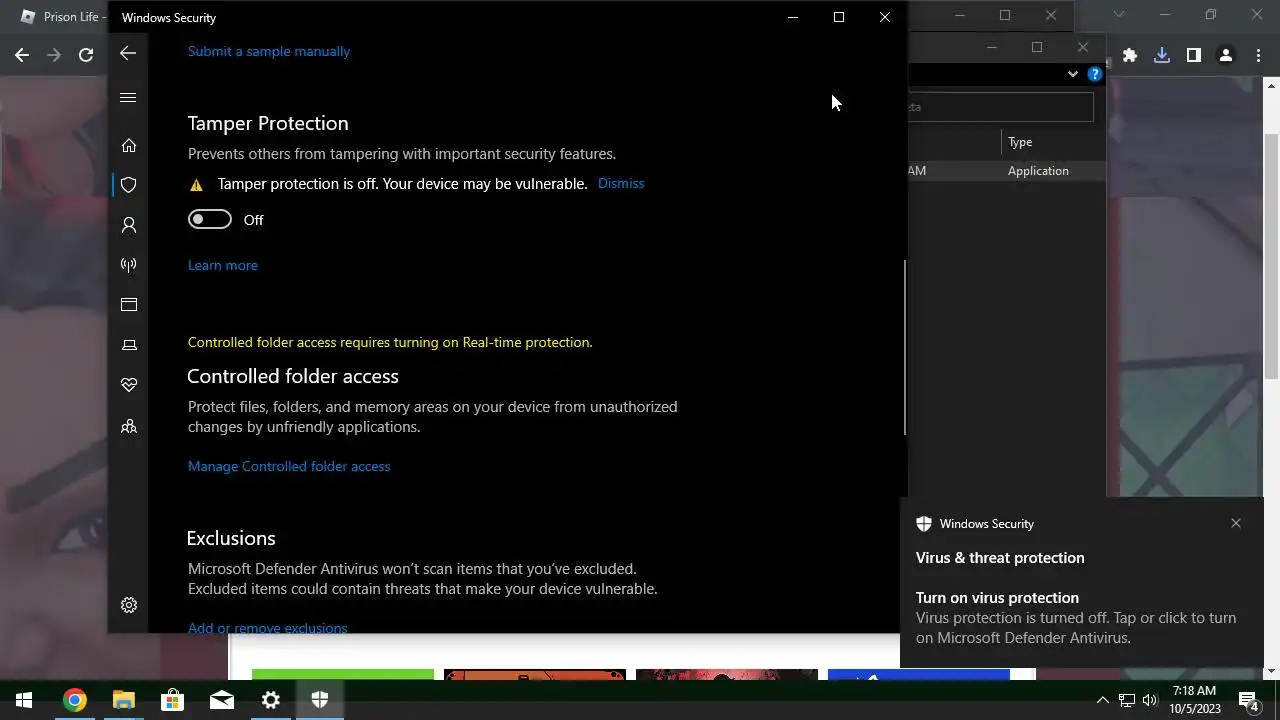Screen dimensions: 1280x720
Task: Open taskbar clock showing 7:18 AM
Action: click(1194, 700)
